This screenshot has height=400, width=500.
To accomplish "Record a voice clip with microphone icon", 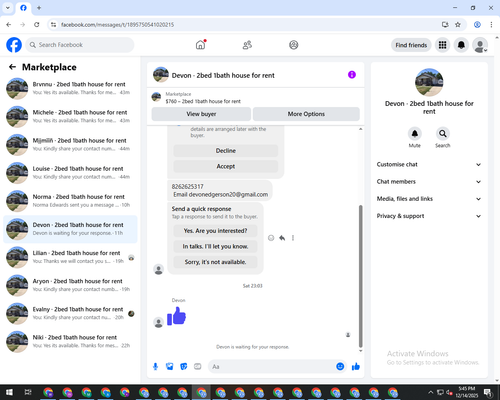I will (x=155, y=367).
